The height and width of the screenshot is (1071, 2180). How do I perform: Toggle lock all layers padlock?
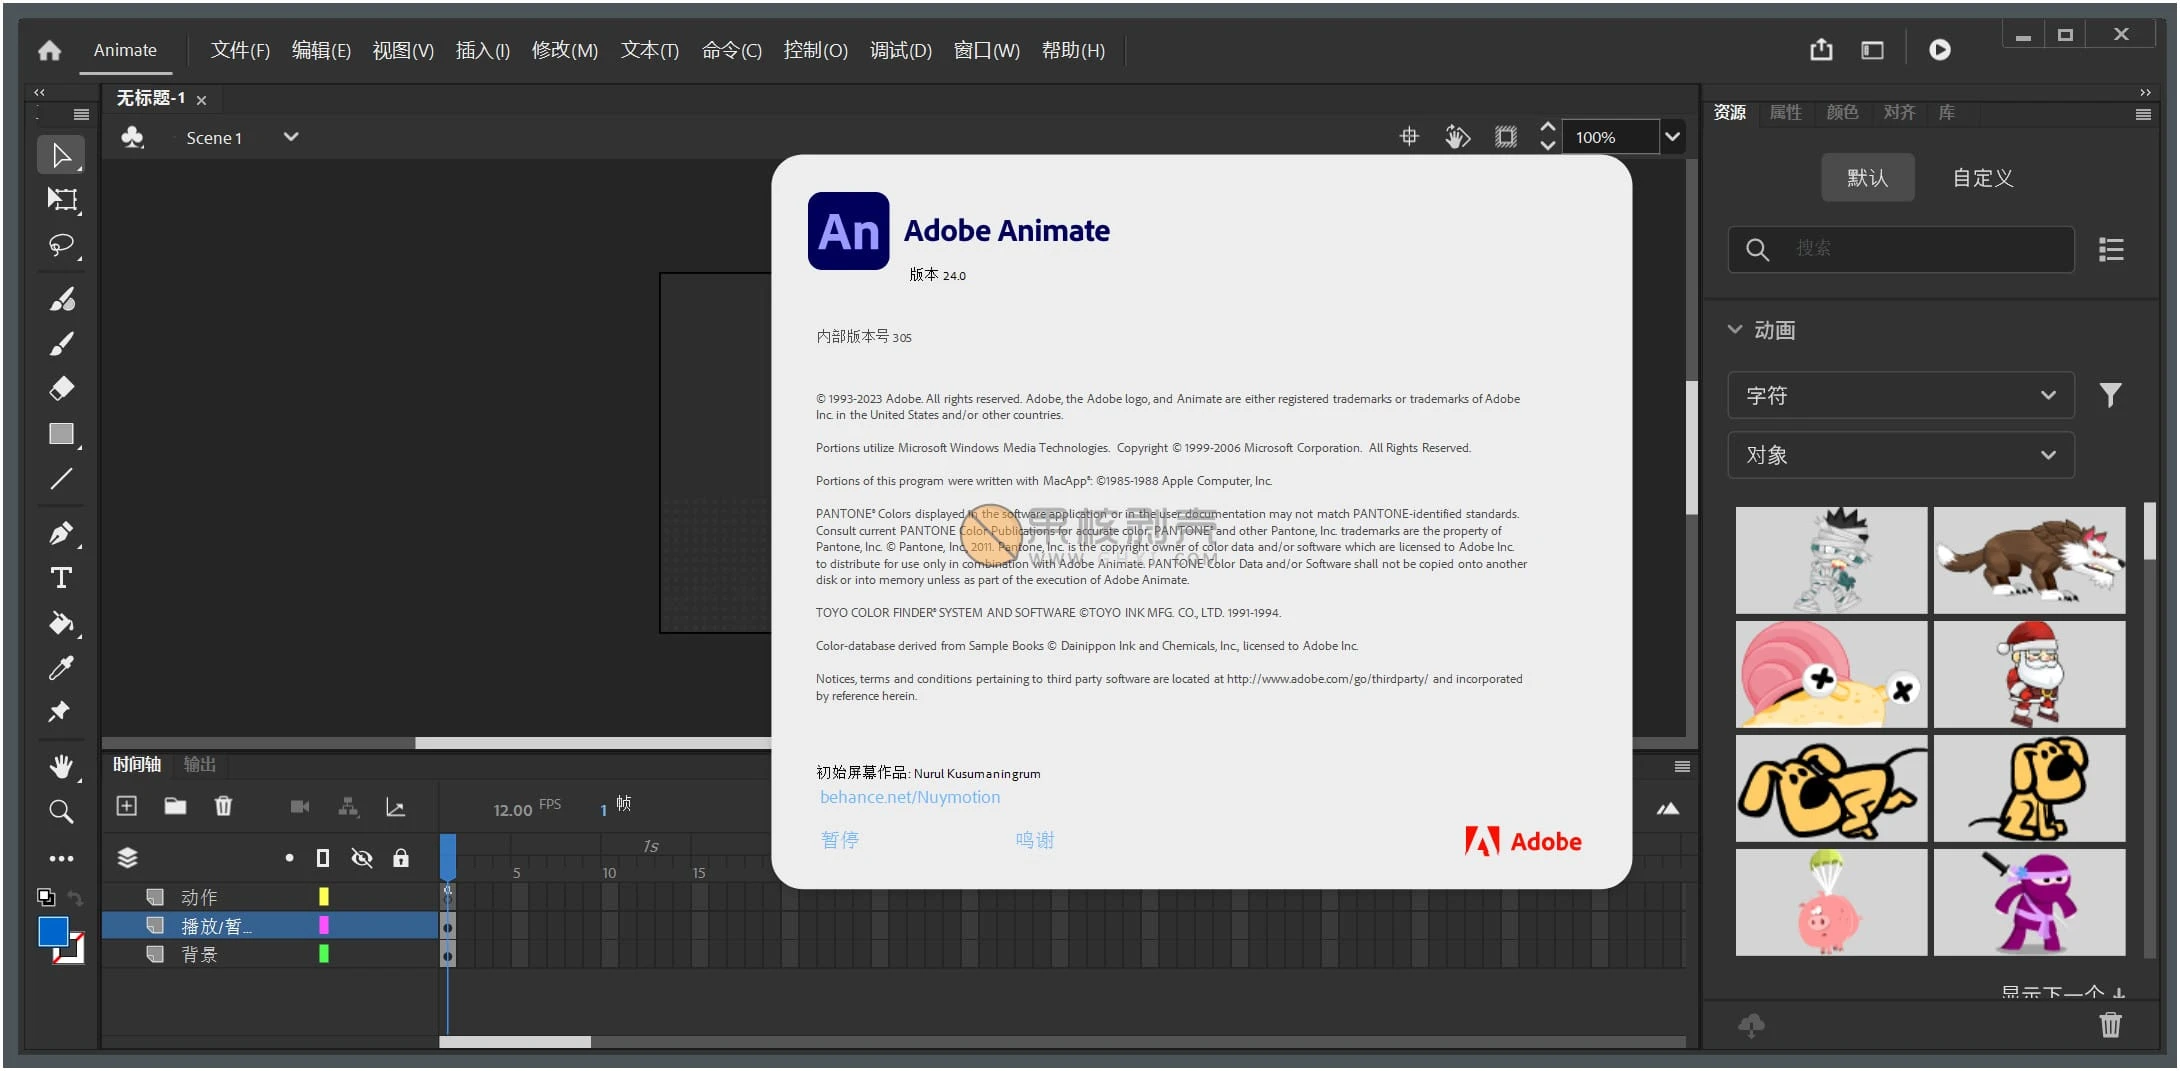(401, 858)
